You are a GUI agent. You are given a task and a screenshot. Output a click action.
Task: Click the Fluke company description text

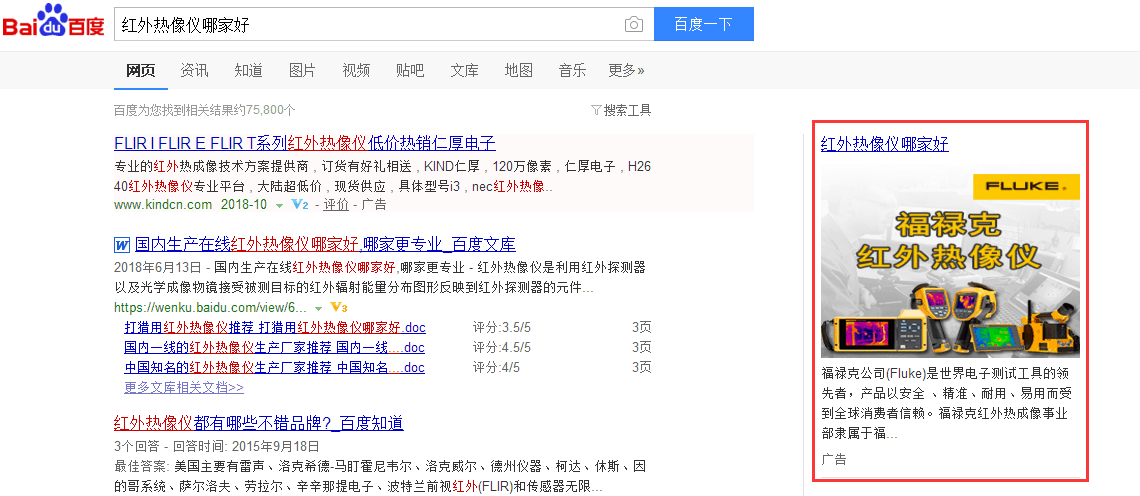pyautogui.click(x=947, y=404)
